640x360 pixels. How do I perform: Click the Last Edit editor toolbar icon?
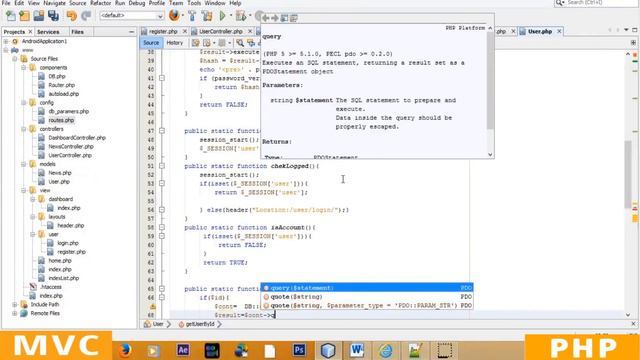coord(196,43)
